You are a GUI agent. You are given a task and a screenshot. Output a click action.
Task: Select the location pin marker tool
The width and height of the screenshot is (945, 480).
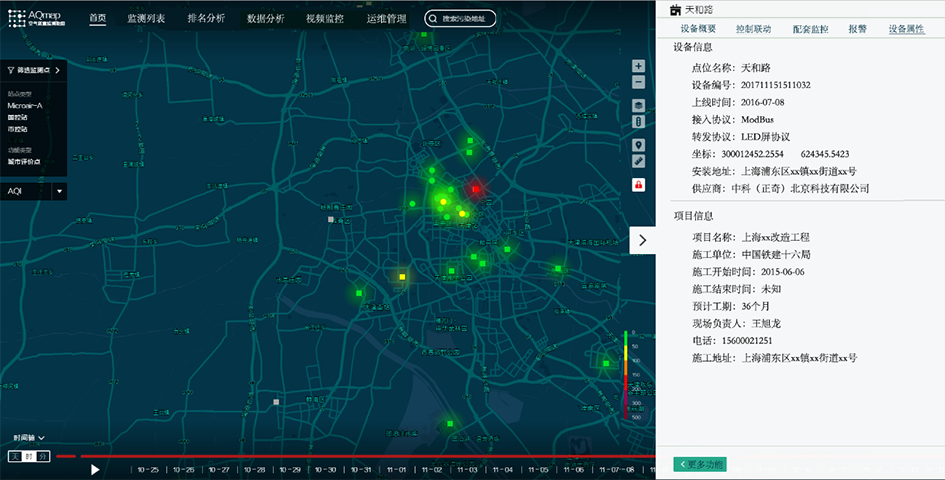(x=639, y=145)
